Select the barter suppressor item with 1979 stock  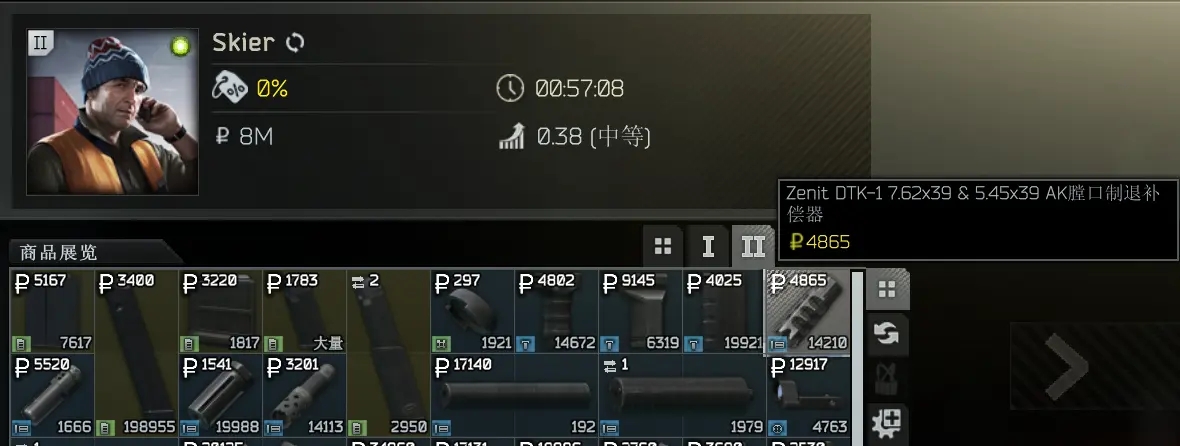pos(683,396)
